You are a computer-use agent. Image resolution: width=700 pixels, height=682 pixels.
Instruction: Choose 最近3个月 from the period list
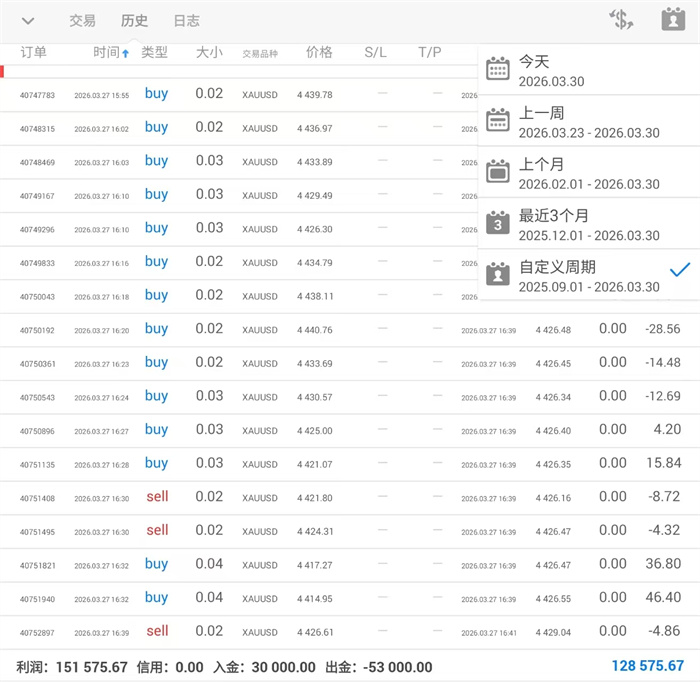coord(588,223)
